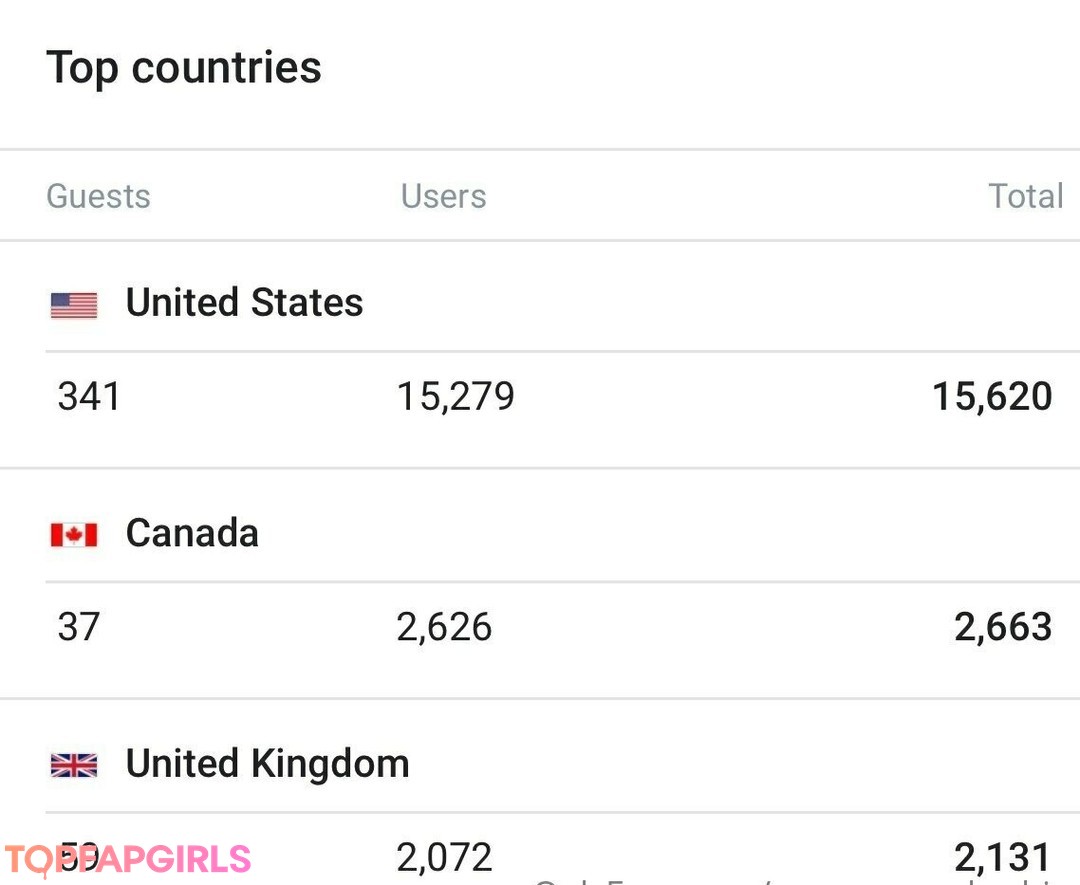Click United States total 15,620
The height and width of the screenshot is (885, 1080).
point(991,397)
